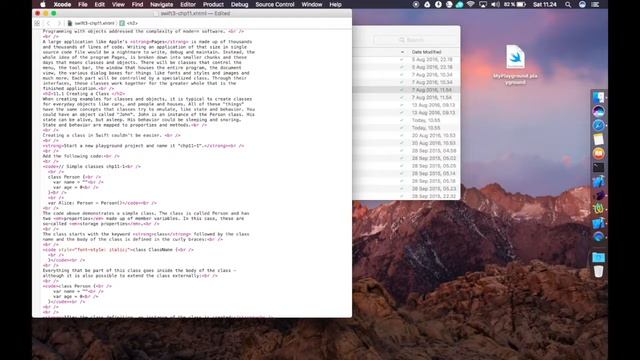Click the volume icon in menu bar
Screen dimensions: 640x360
pyautogui.click(x=496, y=4)
